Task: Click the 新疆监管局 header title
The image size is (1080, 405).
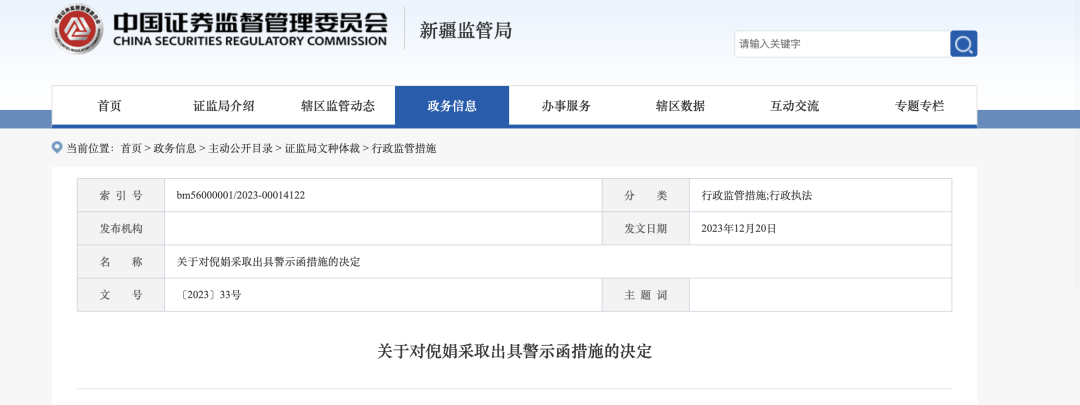Action: tap(465, 31)
